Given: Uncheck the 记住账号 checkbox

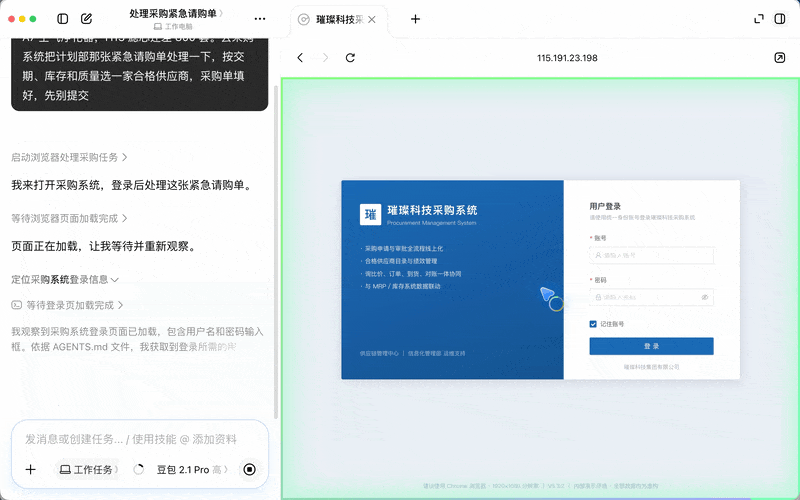Looking at the screenshot, I should click(x=593, y=324).
